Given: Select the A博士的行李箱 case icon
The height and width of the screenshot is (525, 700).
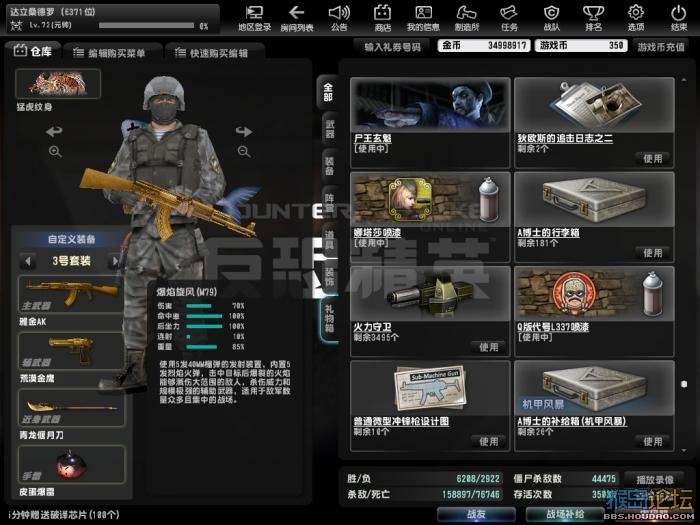Looking at the screenshot, I should tap(594, 200).
